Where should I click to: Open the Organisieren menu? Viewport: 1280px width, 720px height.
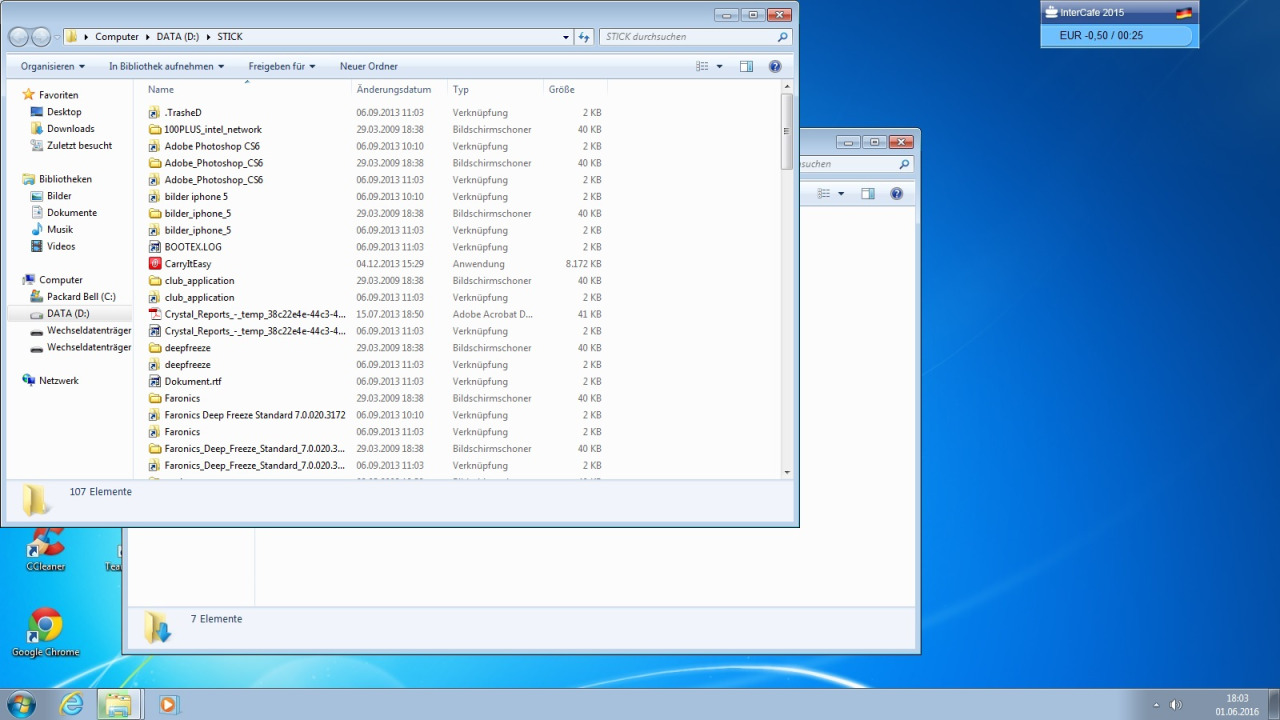pyautogui.click(x=53, y=66)
